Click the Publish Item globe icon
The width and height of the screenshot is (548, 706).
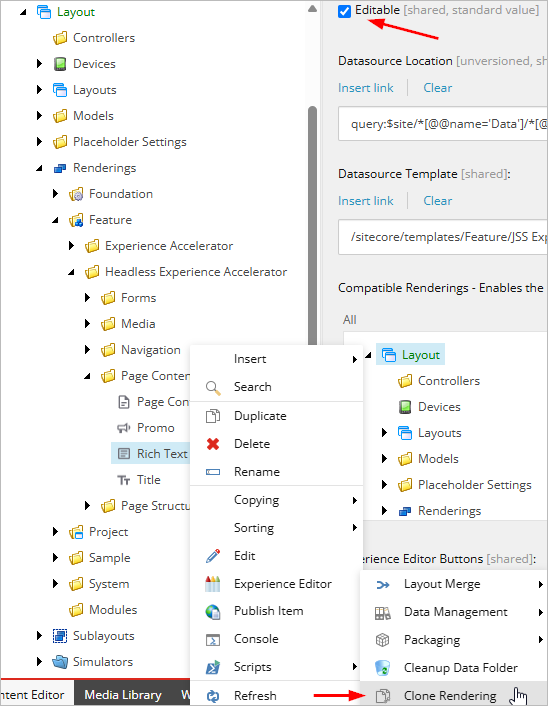213,611
